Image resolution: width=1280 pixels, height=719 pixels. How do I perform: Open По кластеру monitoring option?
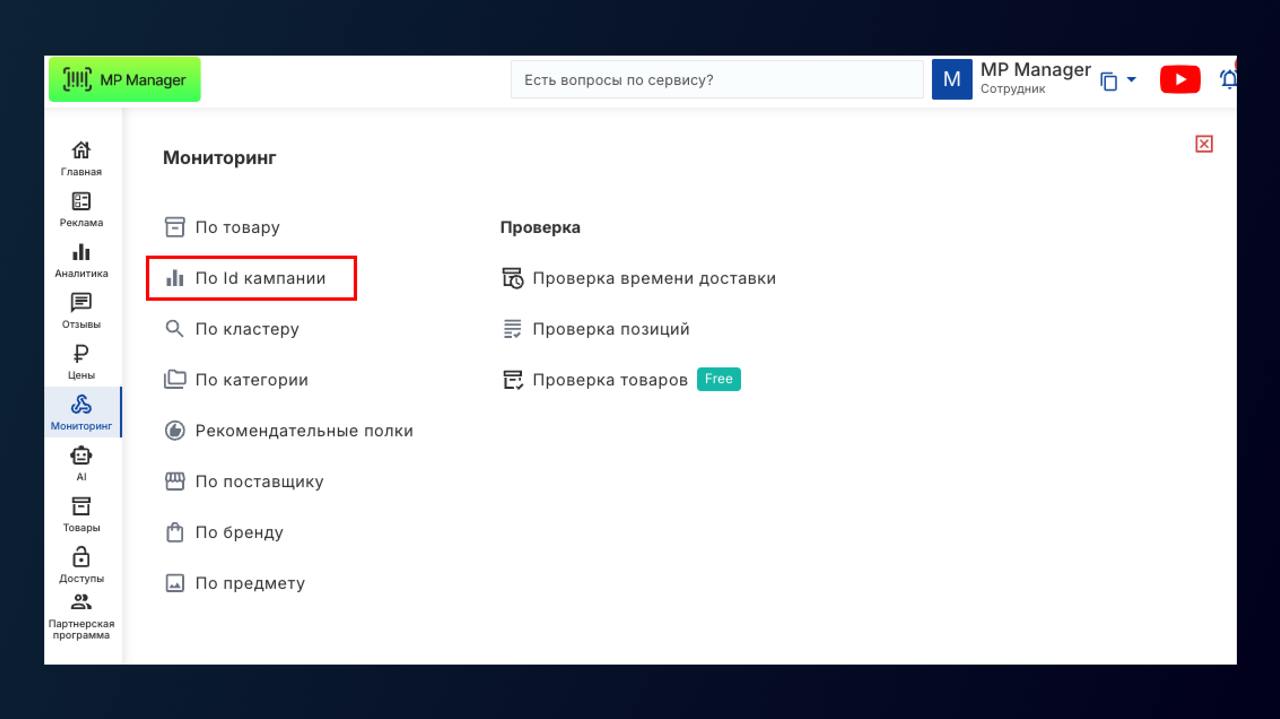pyautogui.click(x=246, y=329)
